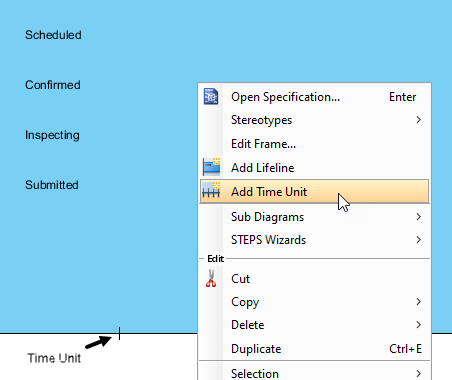Click the Open Specification document icon
The width and height of the screenshot is (452, 380).
(x=211, y=97)
